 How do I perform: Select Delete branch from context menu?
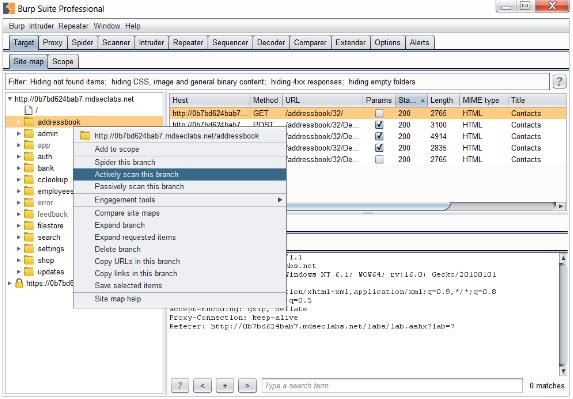(180, 249)
